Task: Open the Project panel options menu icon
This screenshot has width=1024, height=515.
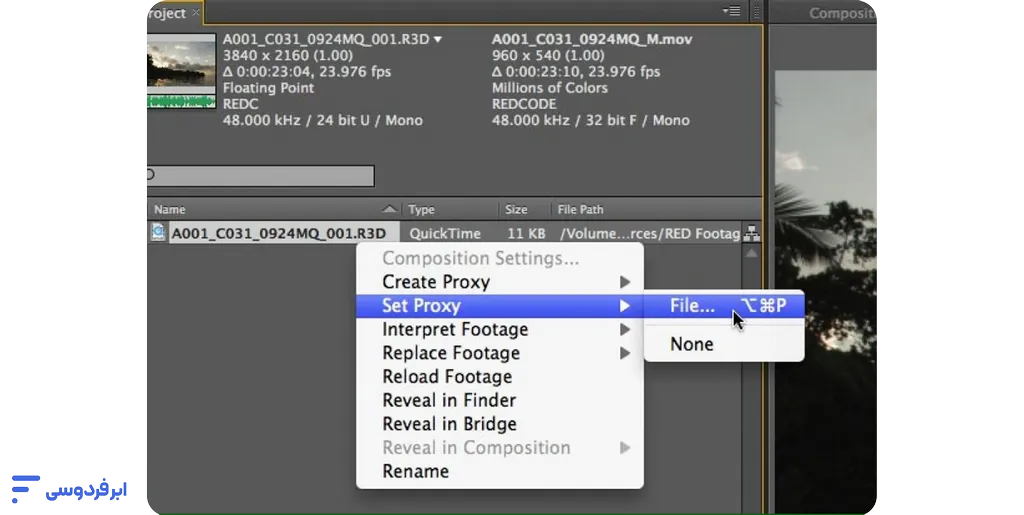Action: click(x=731, y=11)
